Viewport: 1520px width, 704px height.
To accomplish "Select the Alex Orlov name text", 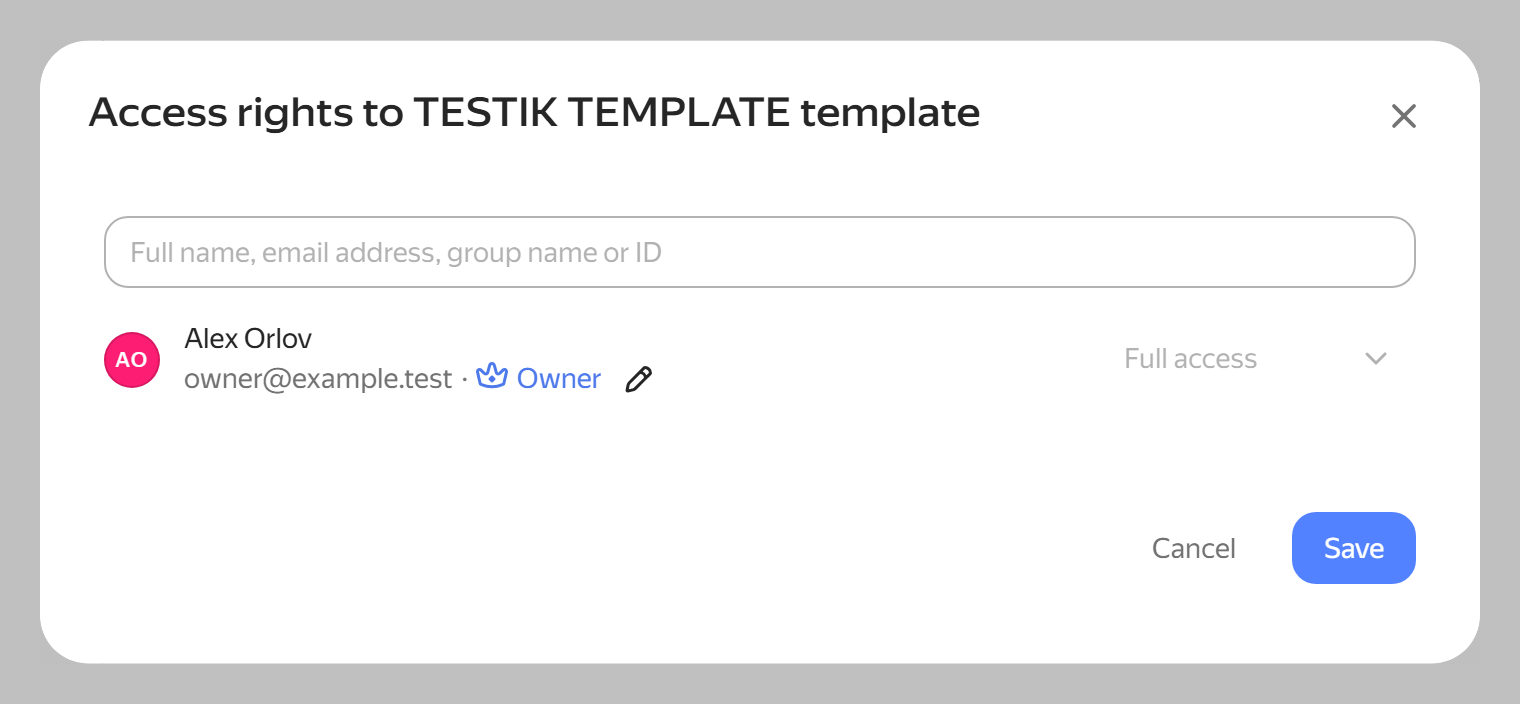I will (248, 338).
